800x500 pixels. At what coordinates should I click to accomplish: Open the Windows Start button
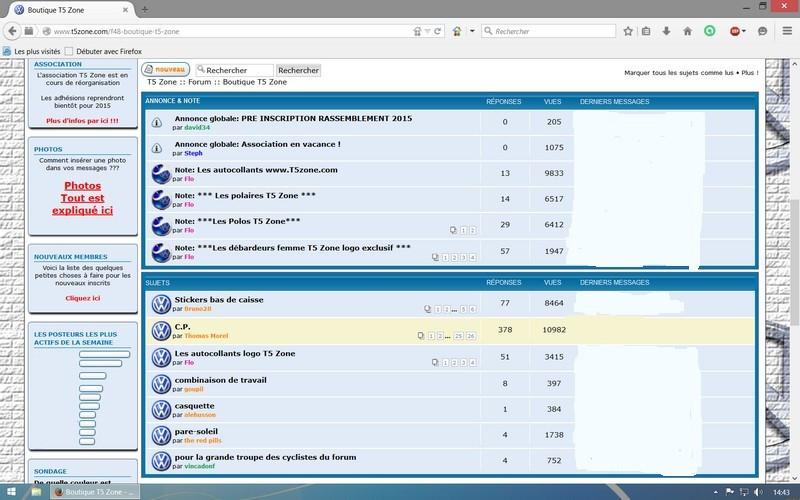click(x=10, y=492)
